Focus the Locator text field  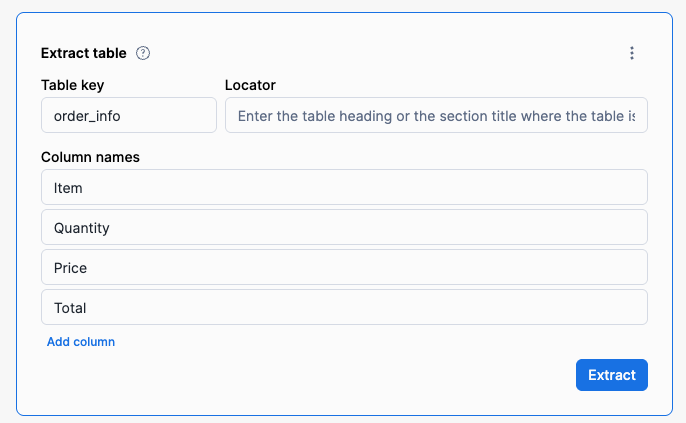(x=436, y=115)
